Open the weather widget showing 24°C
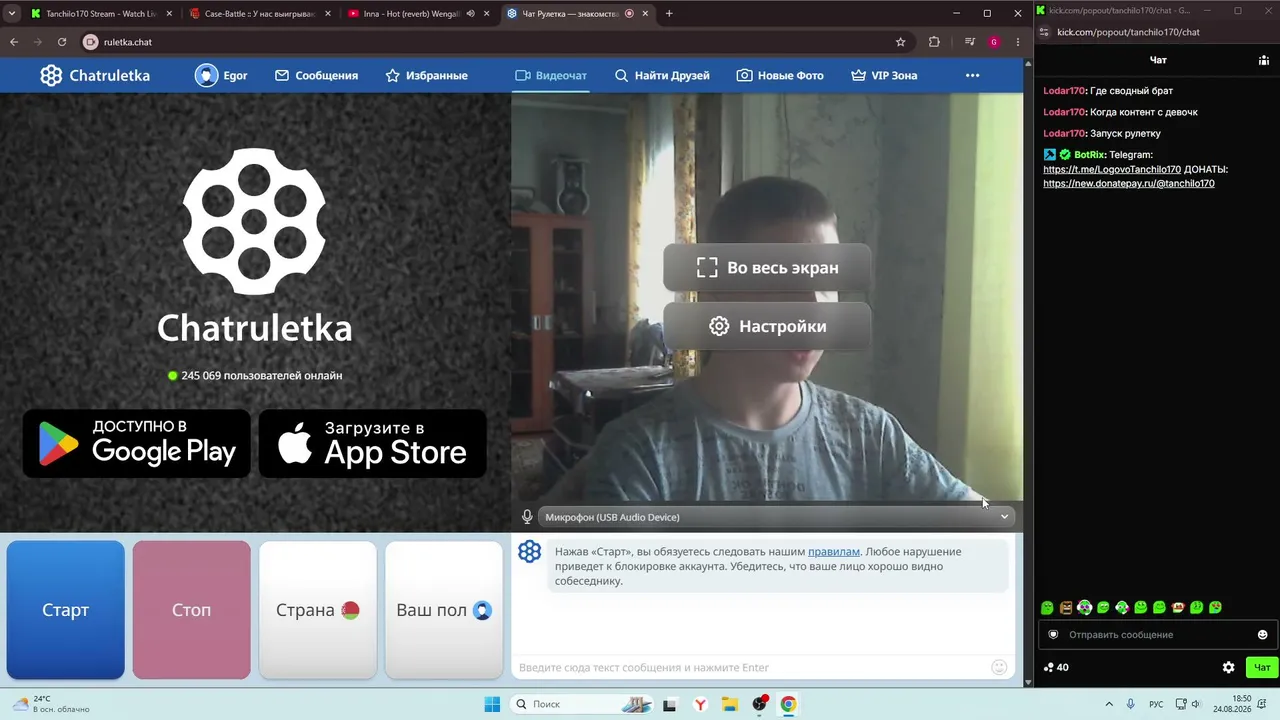1280x720 pixels. tap(50, 704)
